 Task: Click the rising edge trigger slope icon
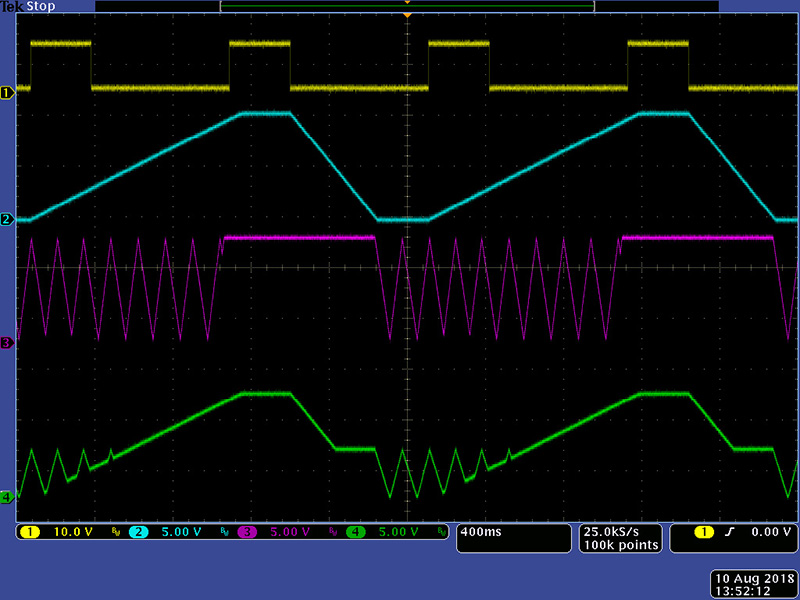click(x=730, y=532)
